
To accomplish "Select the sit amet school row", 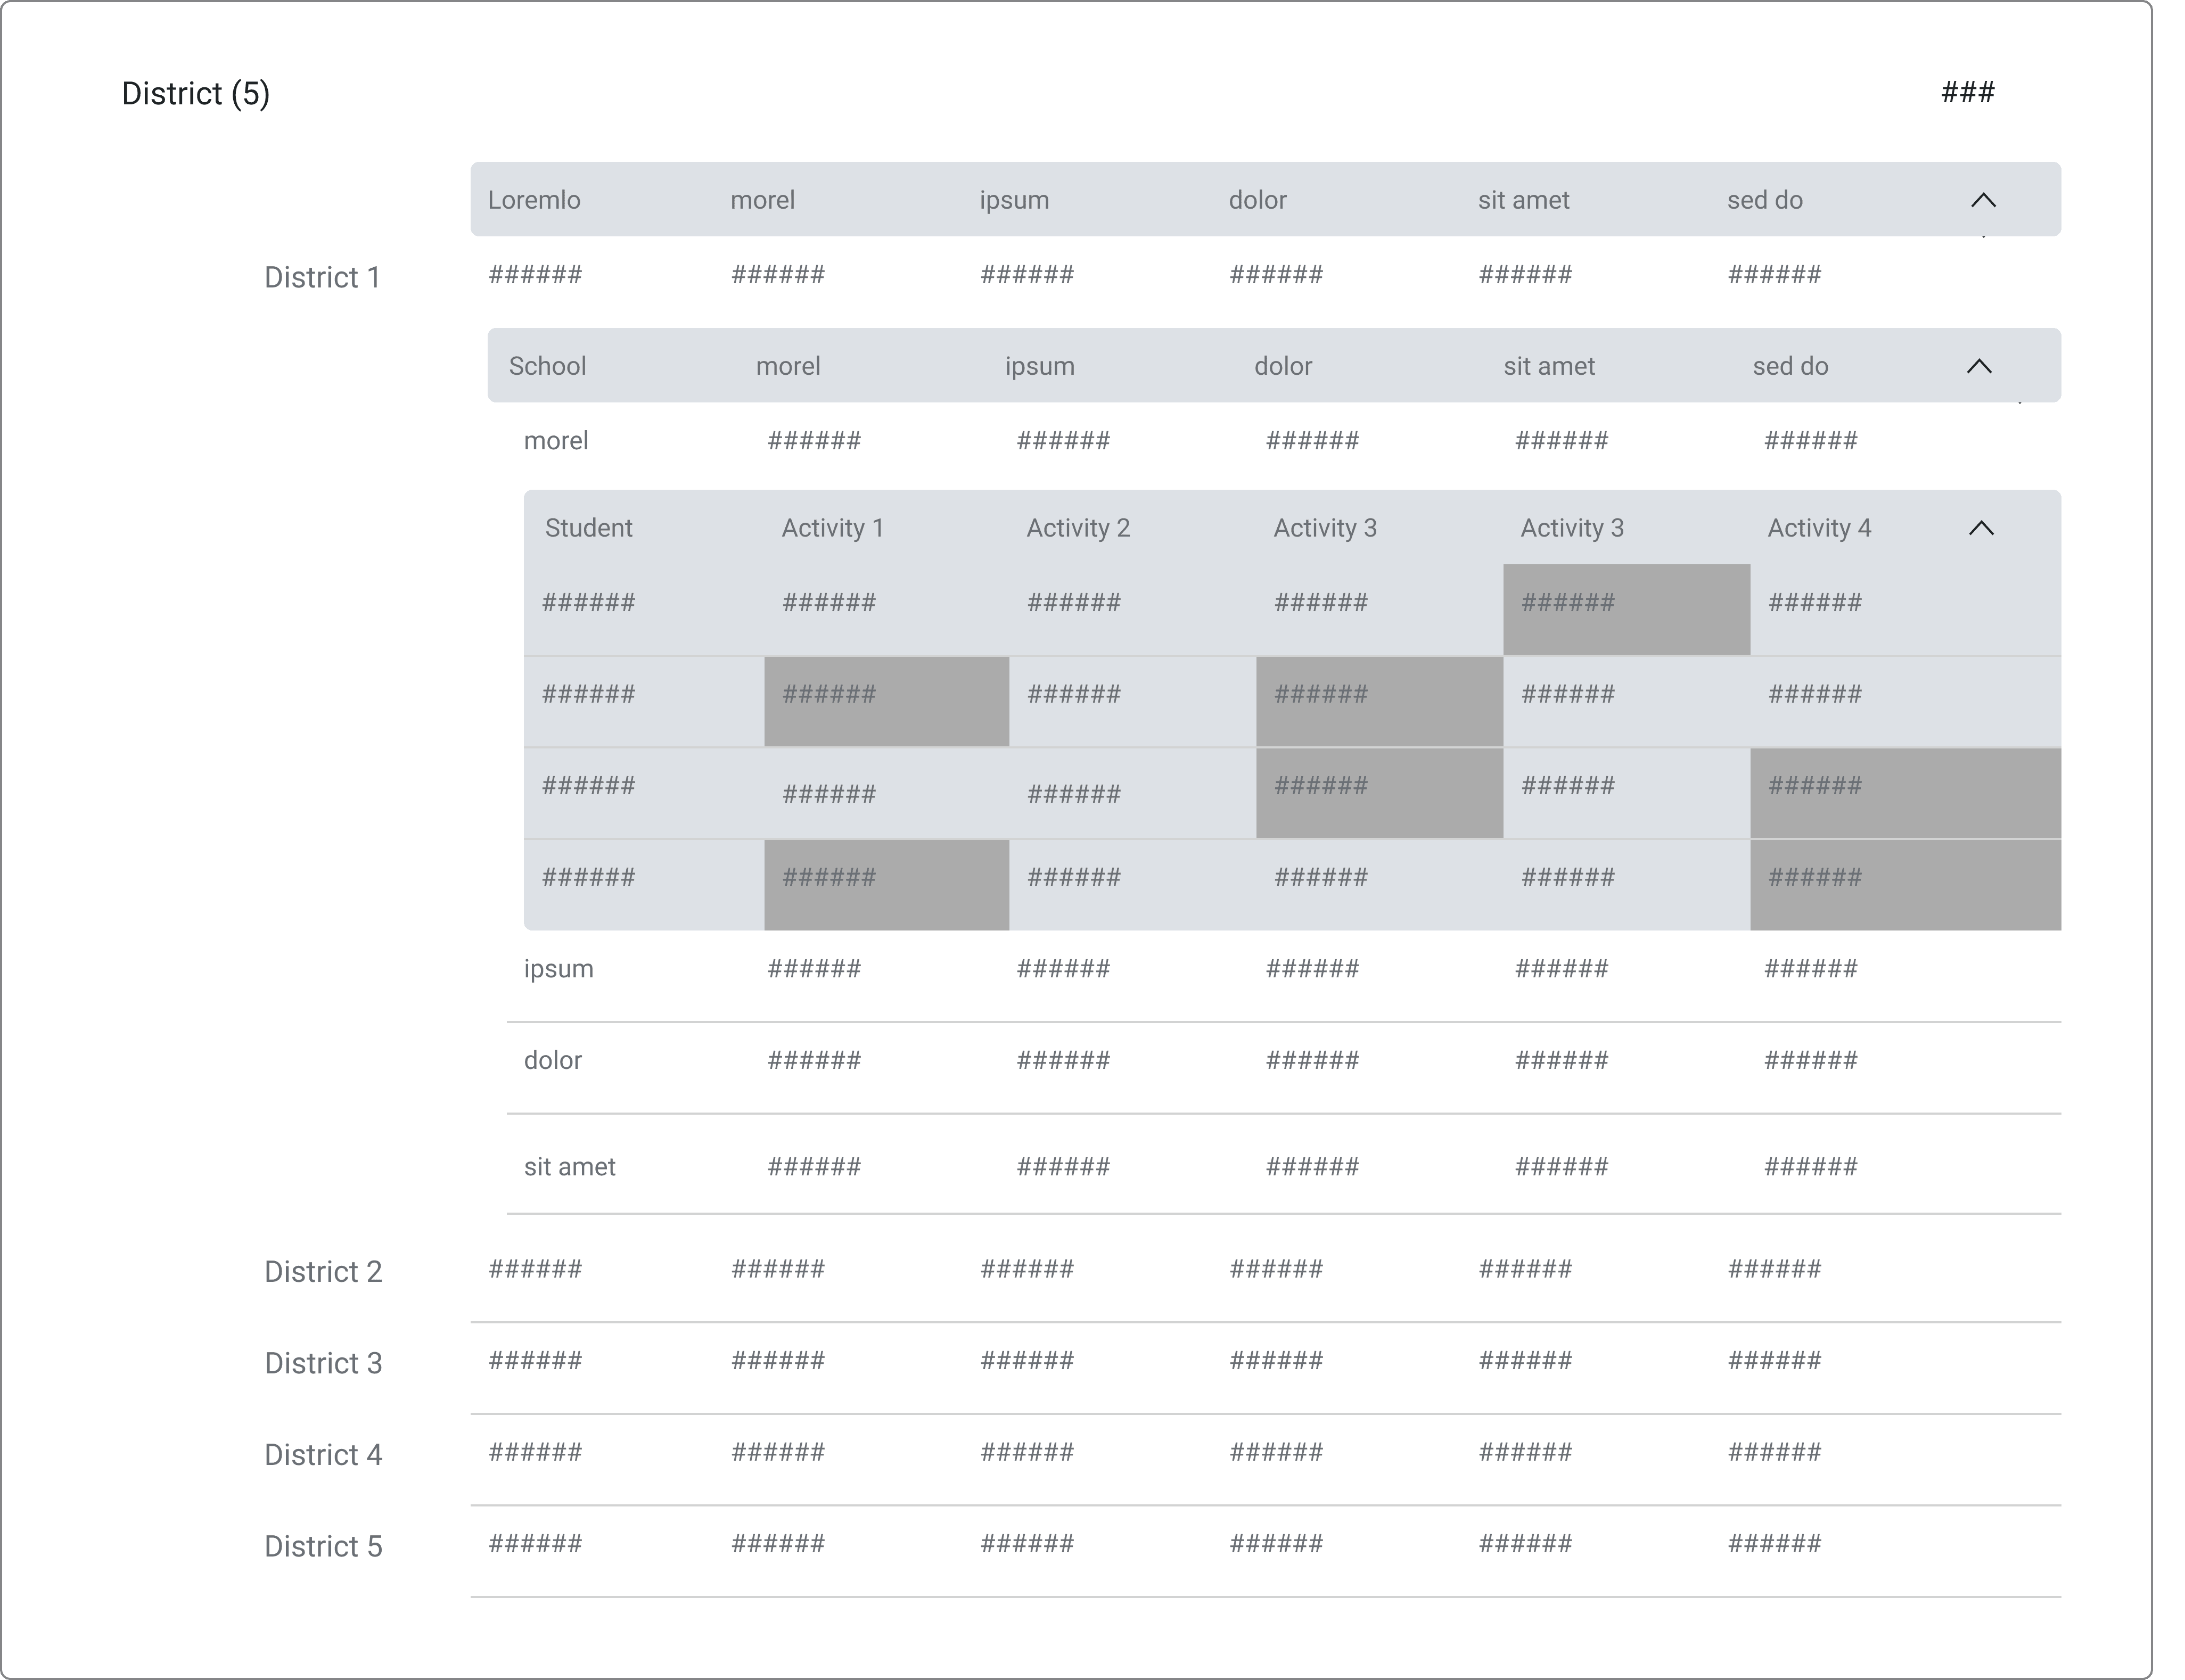I will [x=569, y=1166].
